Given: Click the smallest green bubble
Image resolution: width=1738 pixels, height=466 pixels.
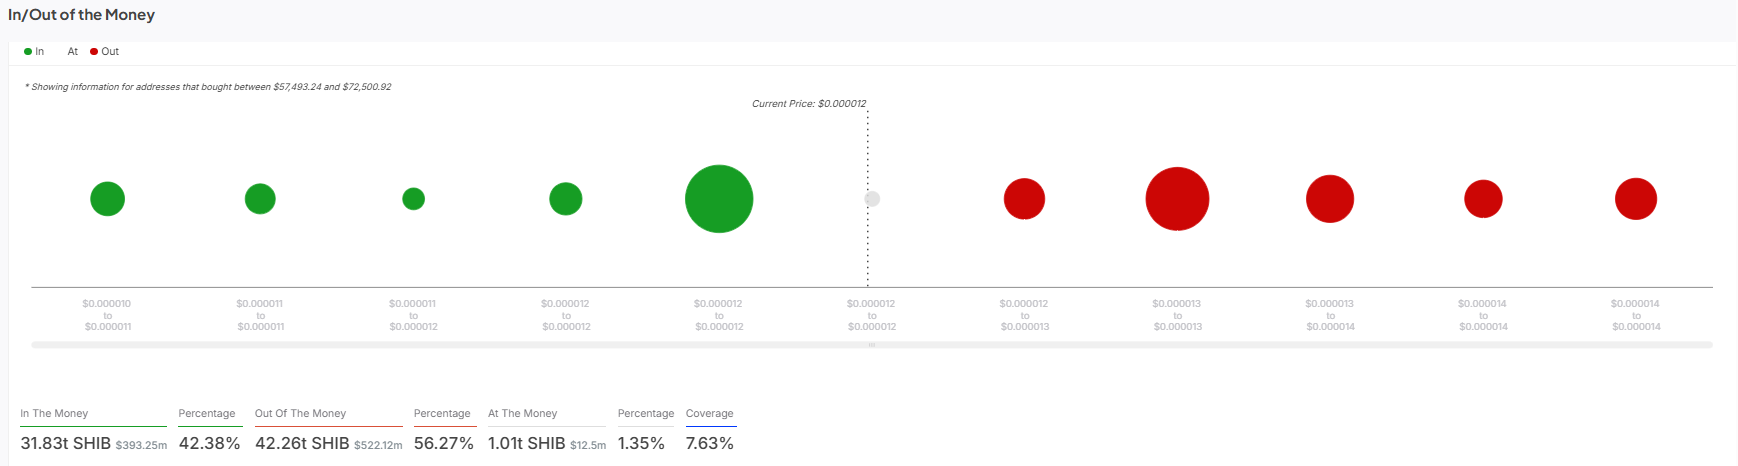Looking at the screenshot, I should (413, 199).
